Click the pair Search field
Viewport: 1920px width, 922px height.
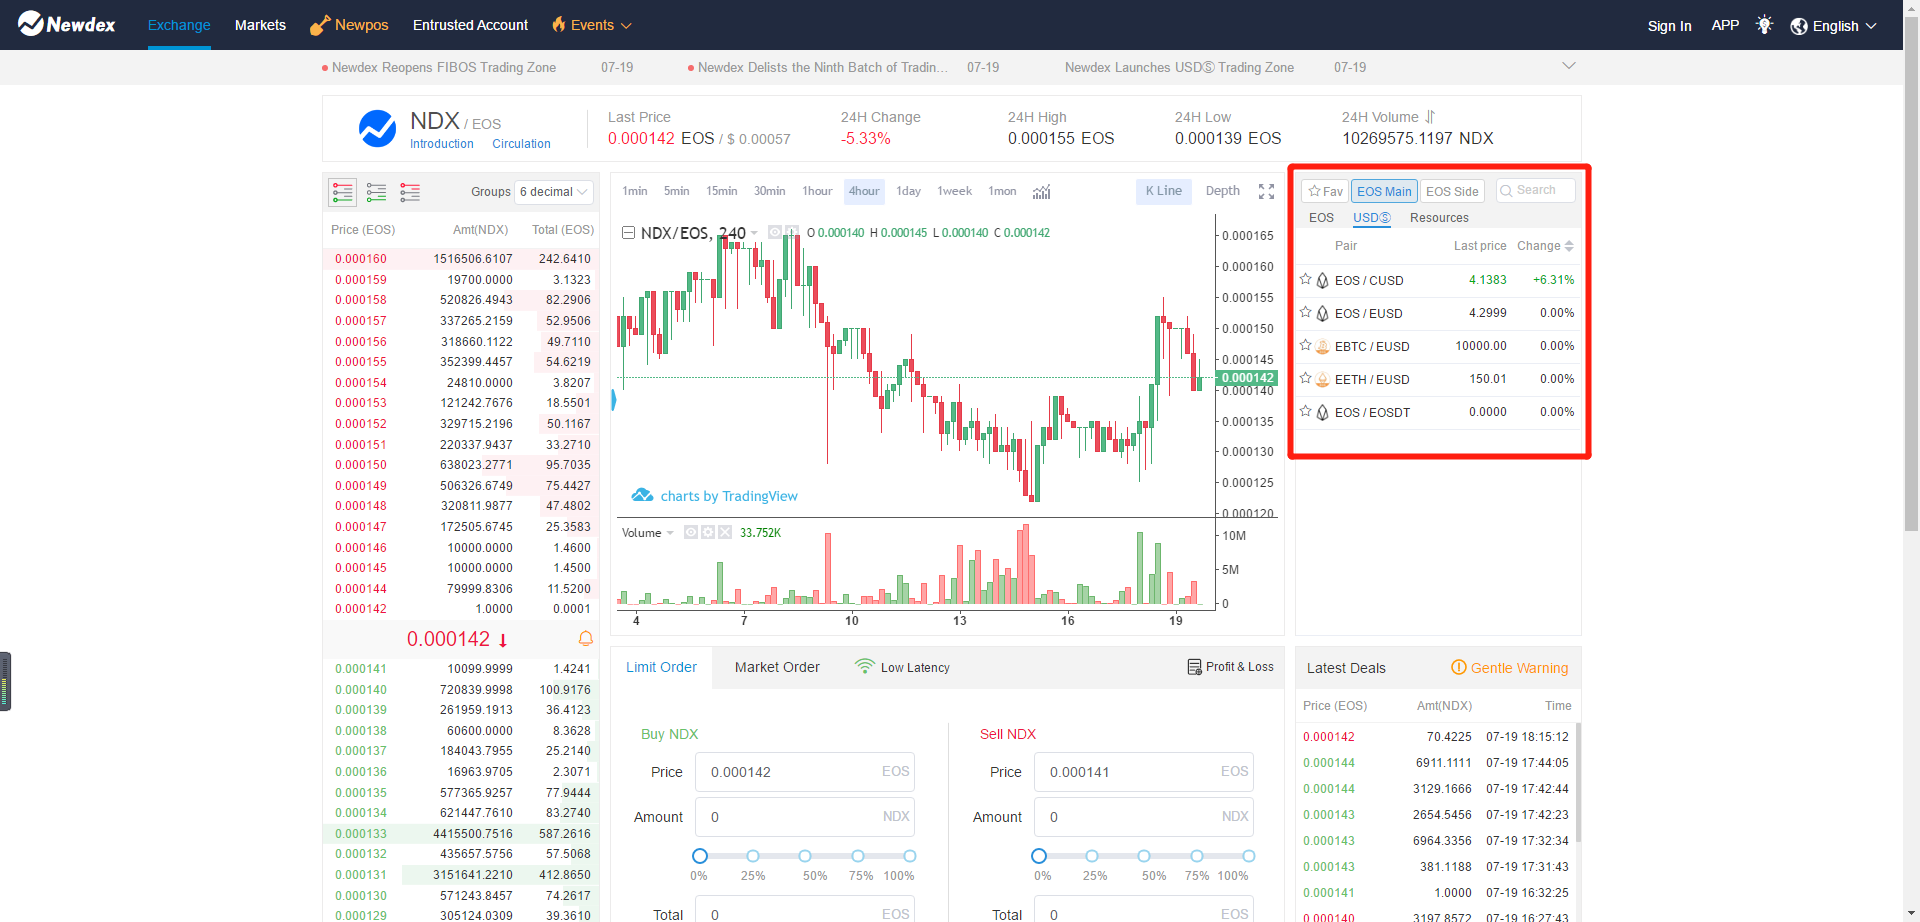pyautogui.click(x=1536, y=190)
